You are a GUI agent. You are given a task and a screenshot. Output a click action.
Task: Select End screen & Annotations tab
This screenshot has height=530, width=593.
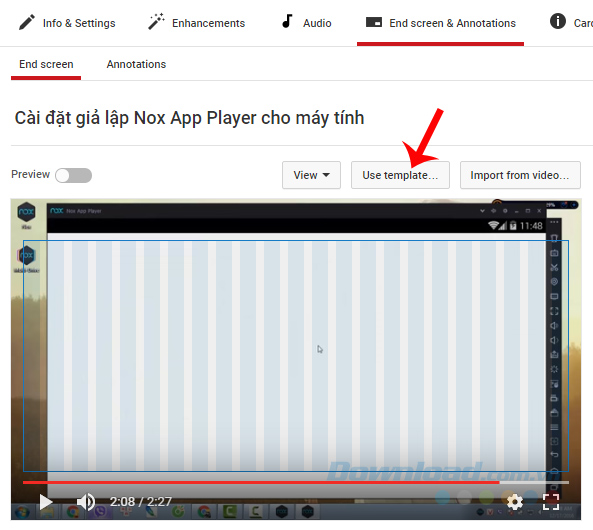pos(440,23)
